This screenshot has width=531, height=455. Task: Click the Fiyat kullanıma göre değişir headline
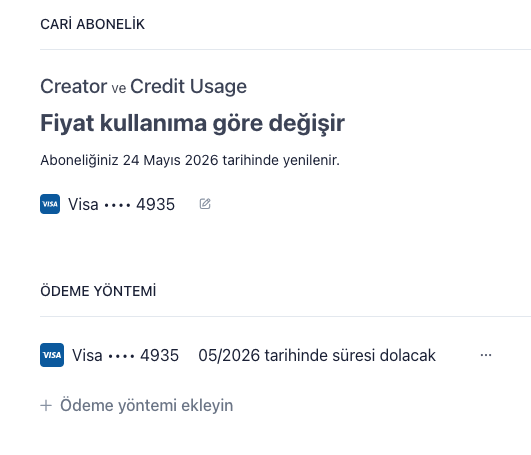[192, 123]
